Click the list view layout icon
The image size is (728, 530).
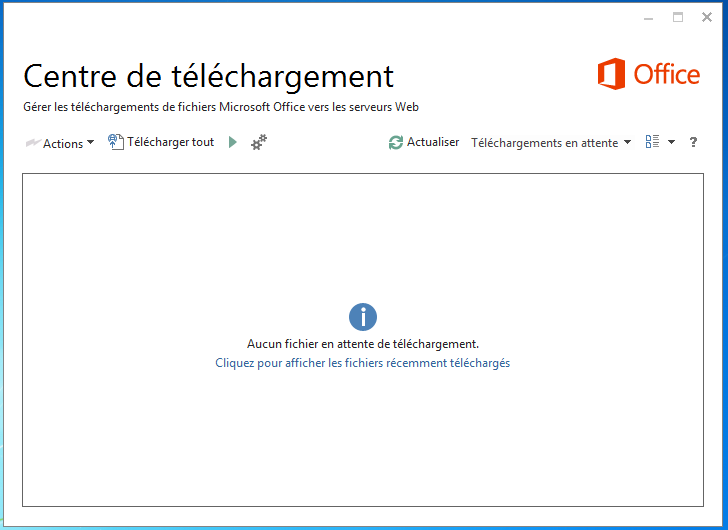(652, 142)
